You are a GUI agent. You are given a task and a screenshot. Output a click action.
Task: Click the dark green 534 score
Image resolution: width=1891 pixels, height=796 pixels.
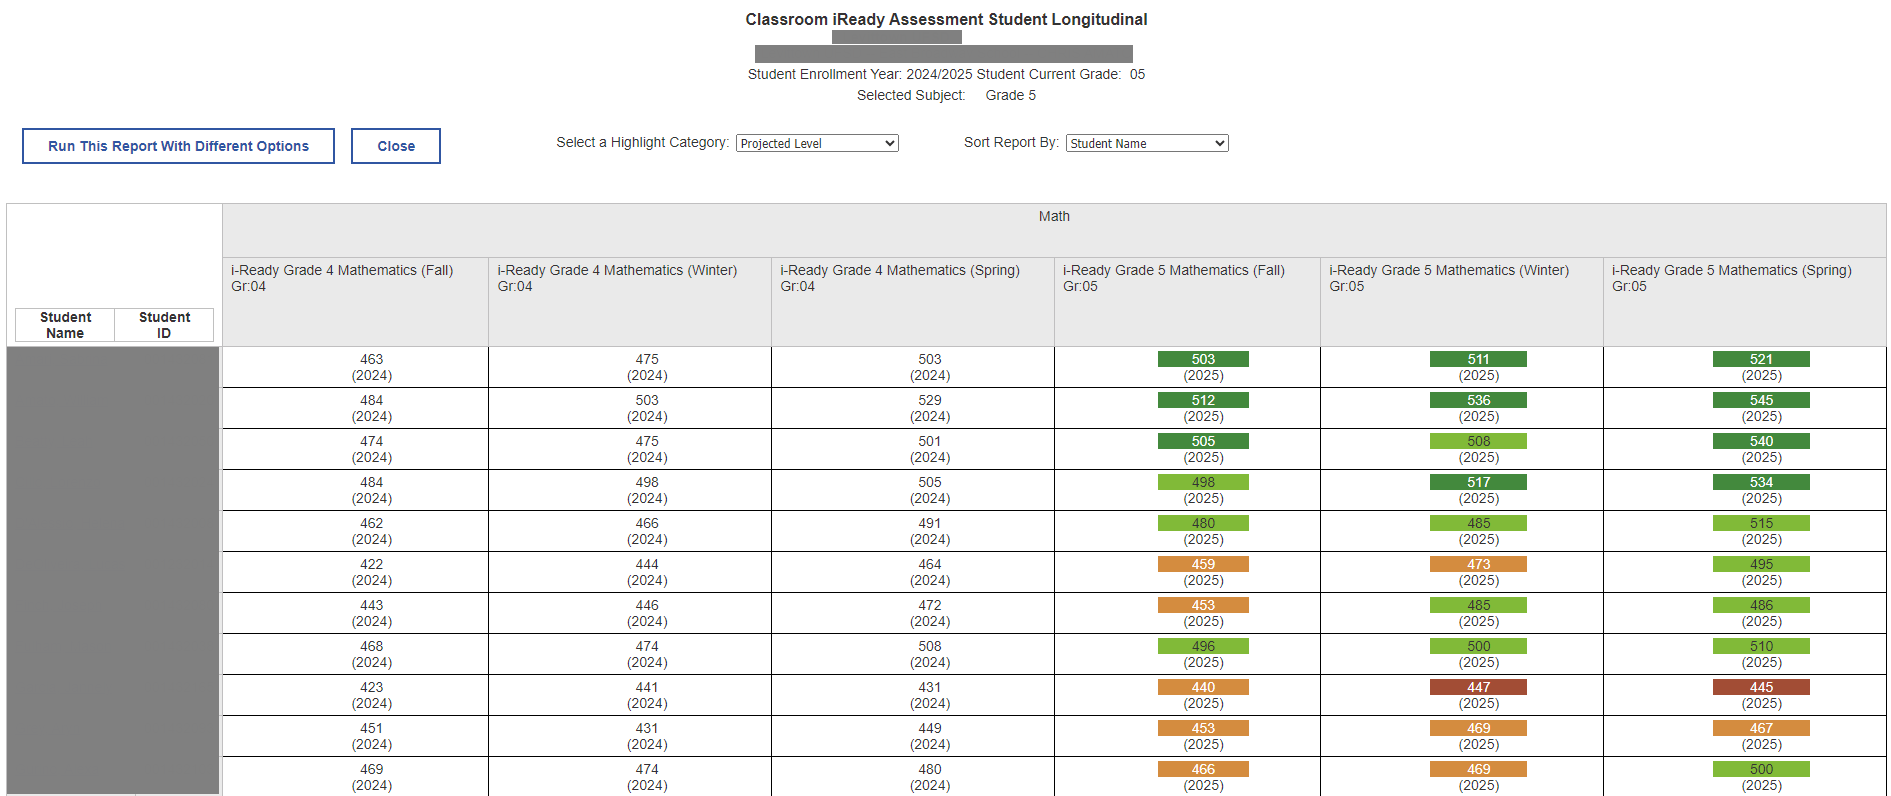pyautogui.click(x=1761, y=482)
